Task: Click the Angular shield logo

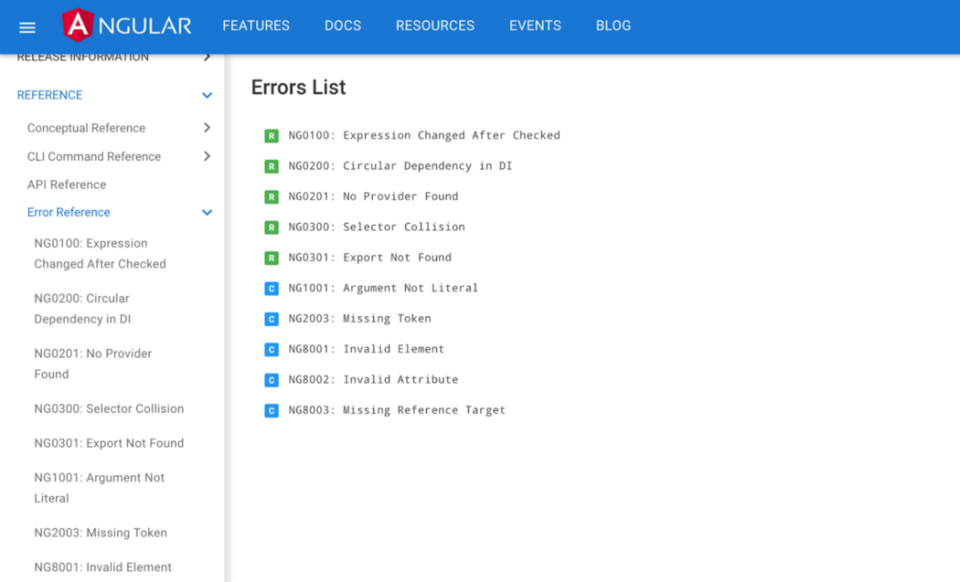Action: pyautogui.click(x=78, y=25)
